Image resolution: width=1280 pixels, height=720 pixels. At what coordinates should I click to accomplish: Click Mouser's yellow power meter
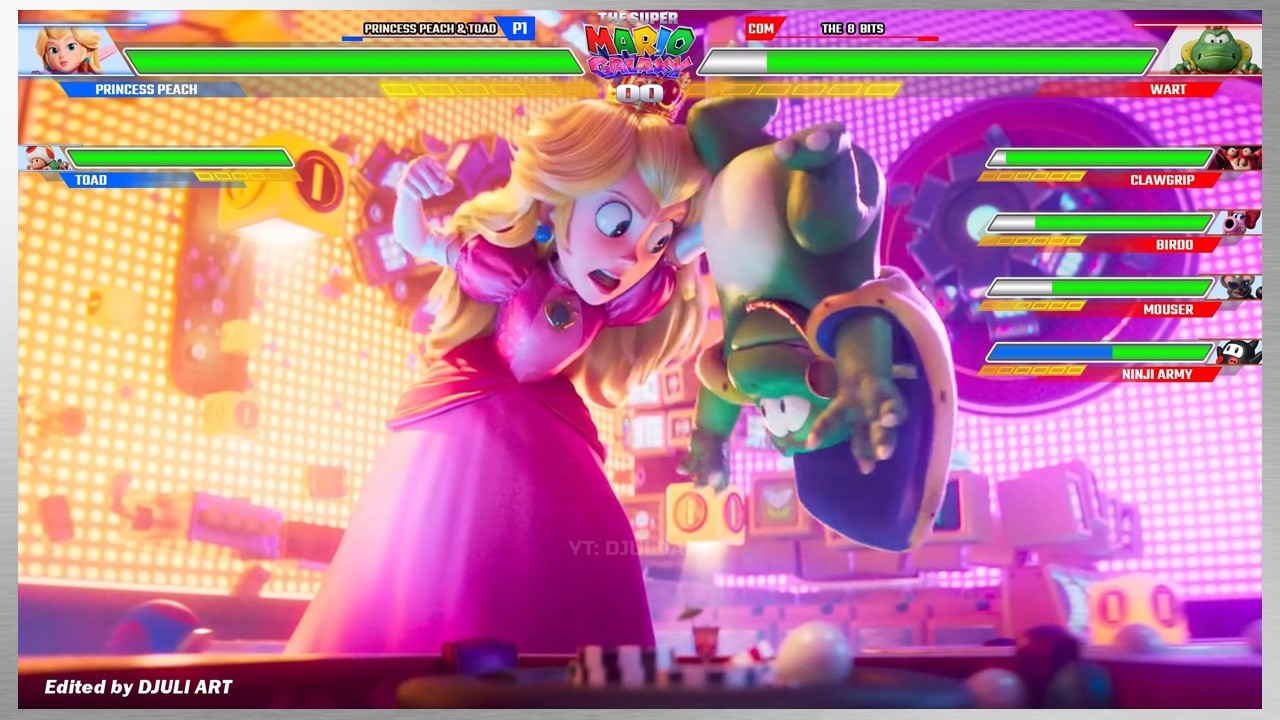click(x=1032, y=305)
